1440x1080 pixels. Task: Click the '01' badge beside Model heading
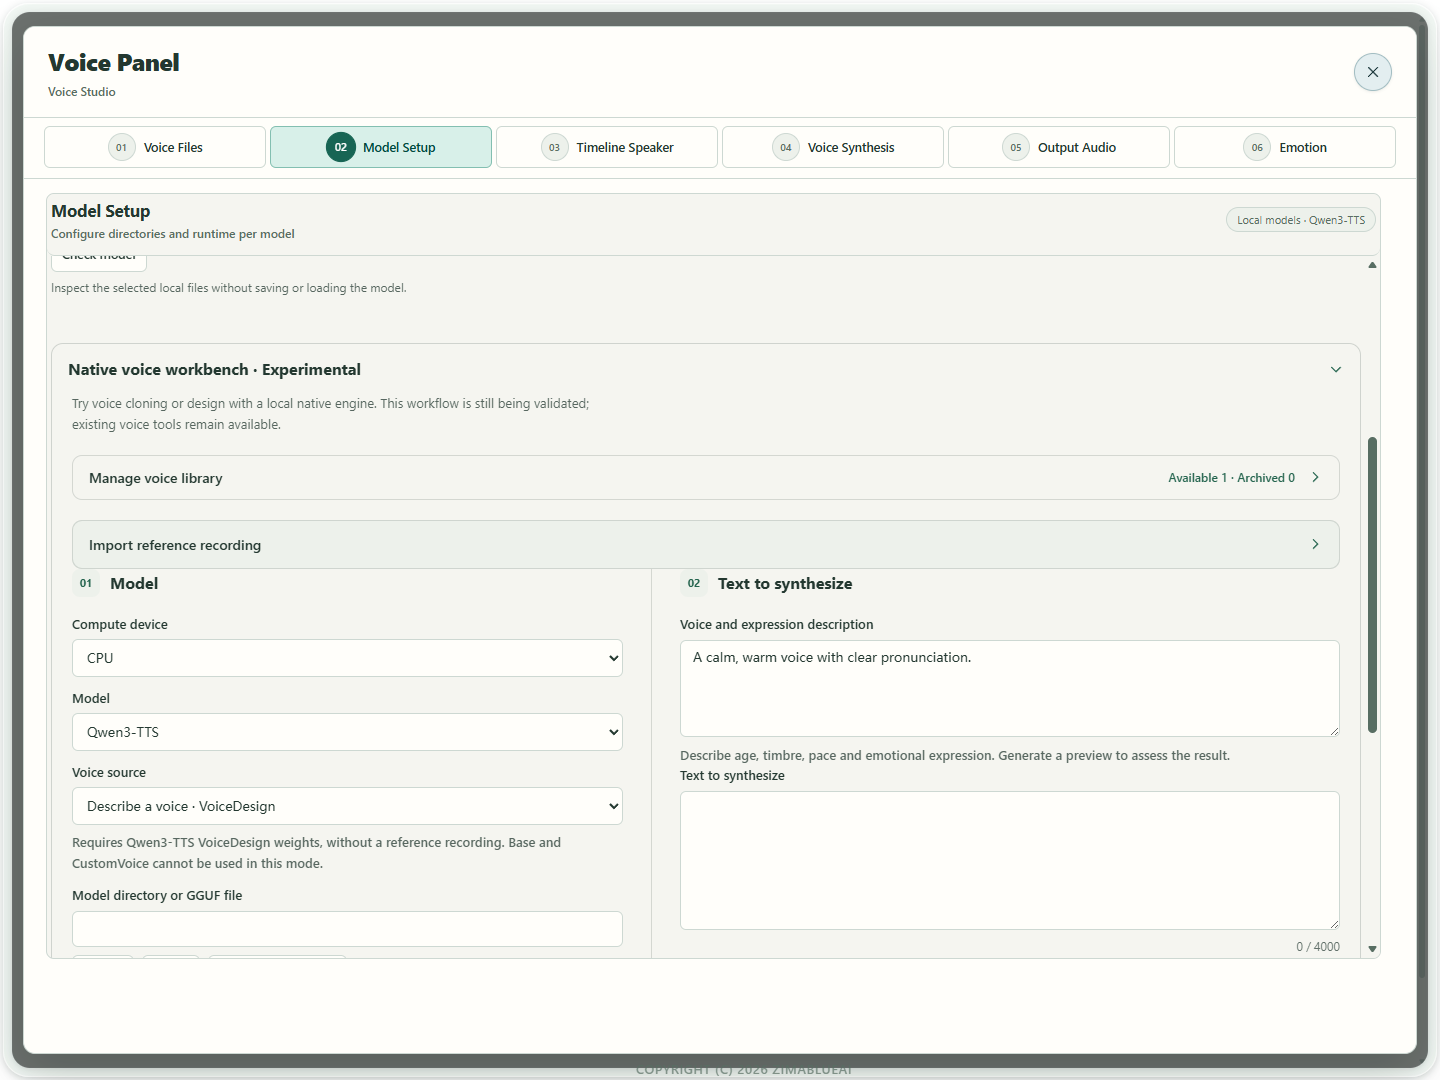tap(86, 584)
